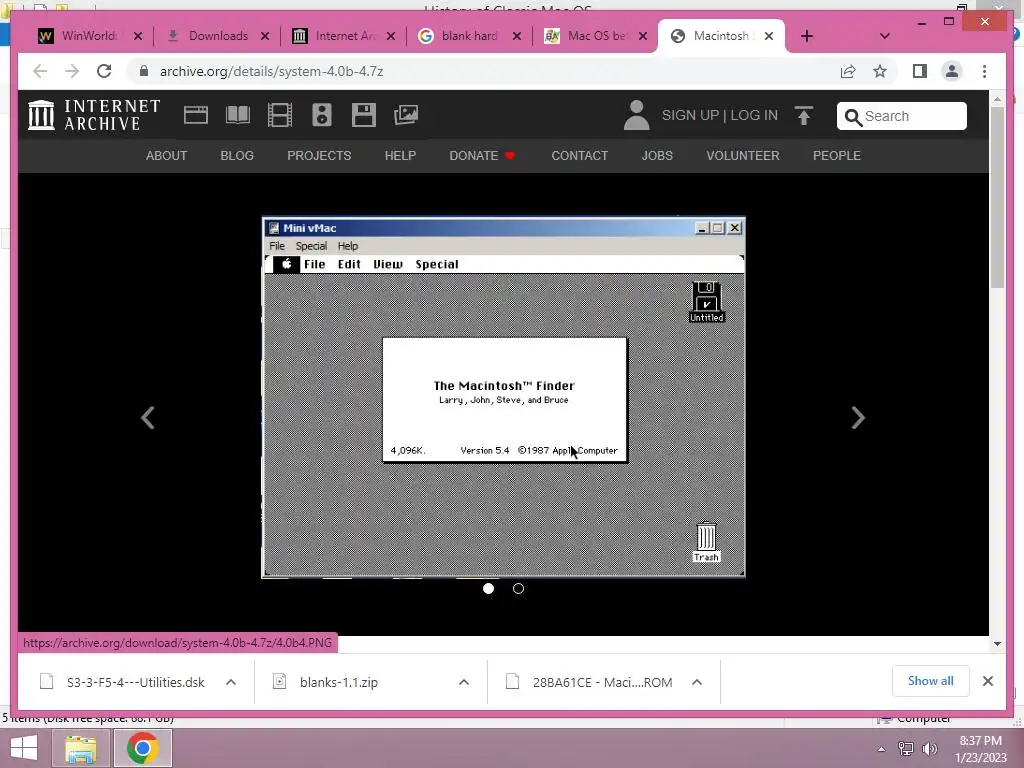This screenshot has height=768, width=1024.
Task: Expand options for blanks-1.1.zip download
Action: [x=464, y=682]
